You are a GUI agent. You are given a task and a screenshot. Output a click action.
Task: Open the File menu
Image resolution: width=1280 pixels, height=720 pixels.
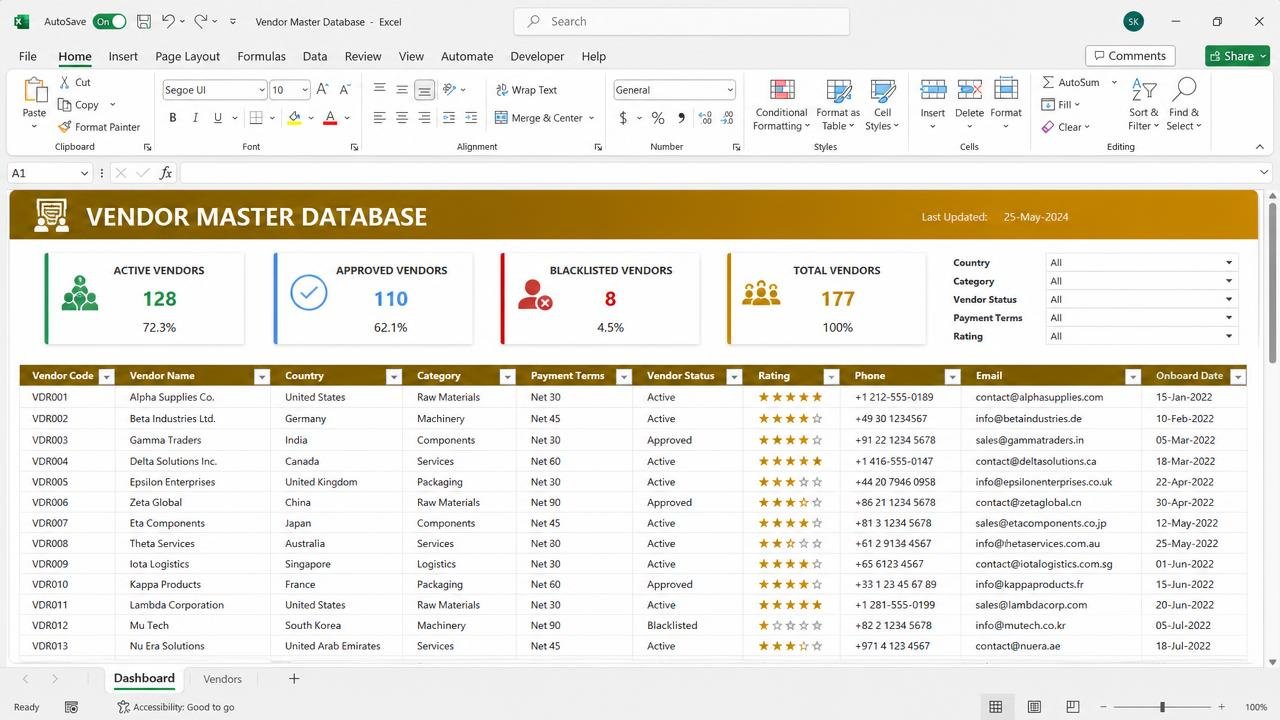point(28,56)
